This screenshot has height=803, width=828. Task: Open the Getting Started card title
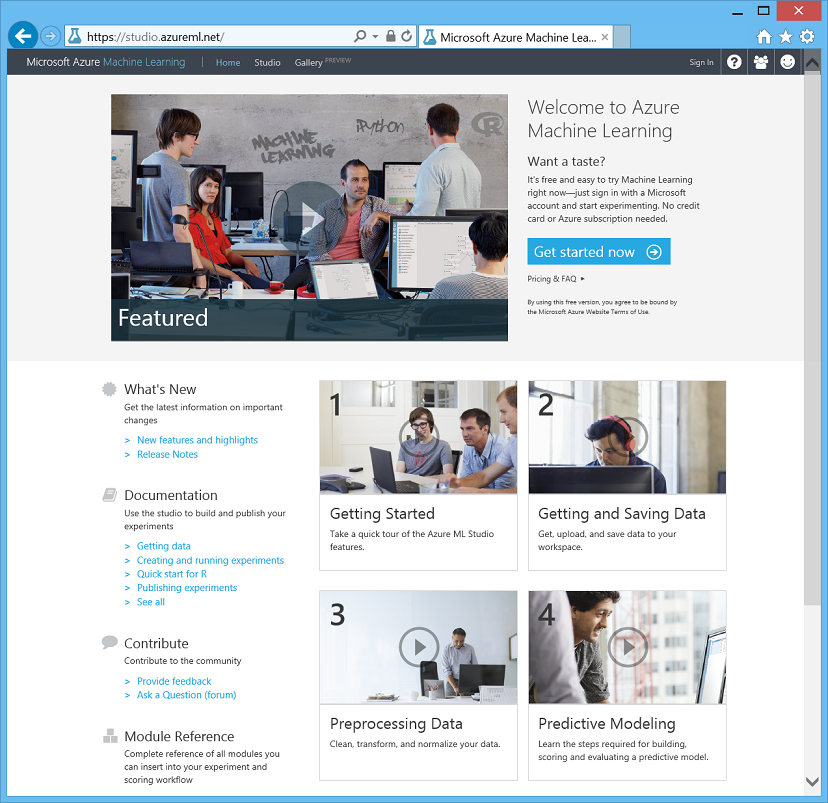382,514
